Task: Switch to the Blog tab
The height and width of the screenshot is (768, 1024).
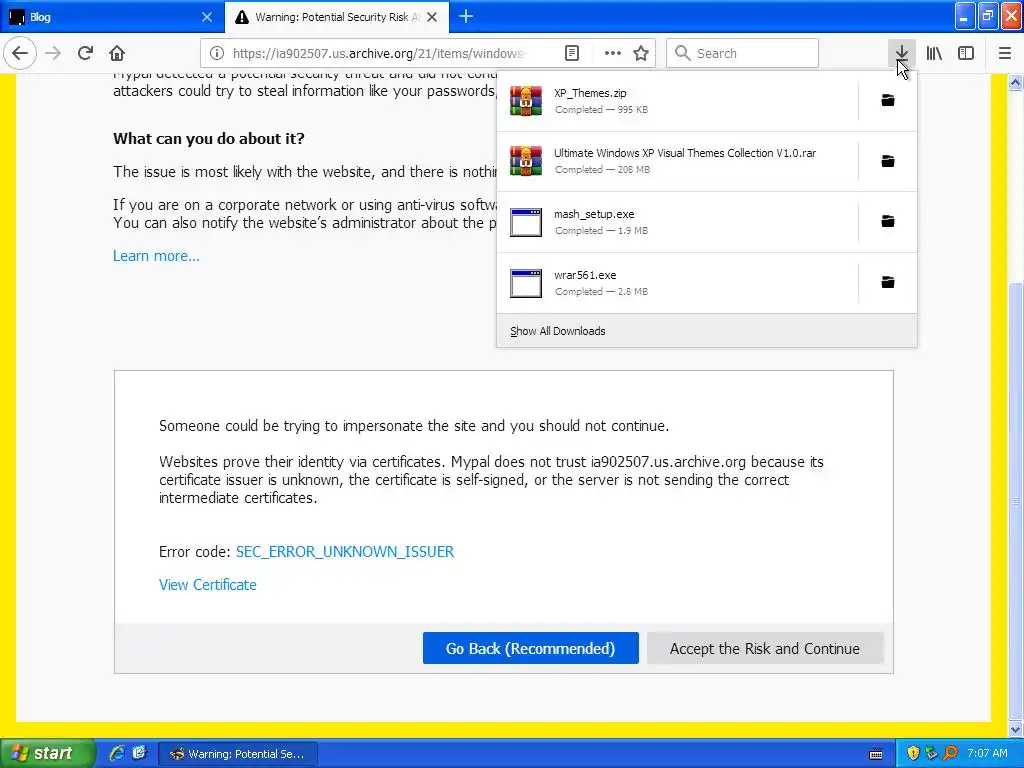Action: click(111, 17)
